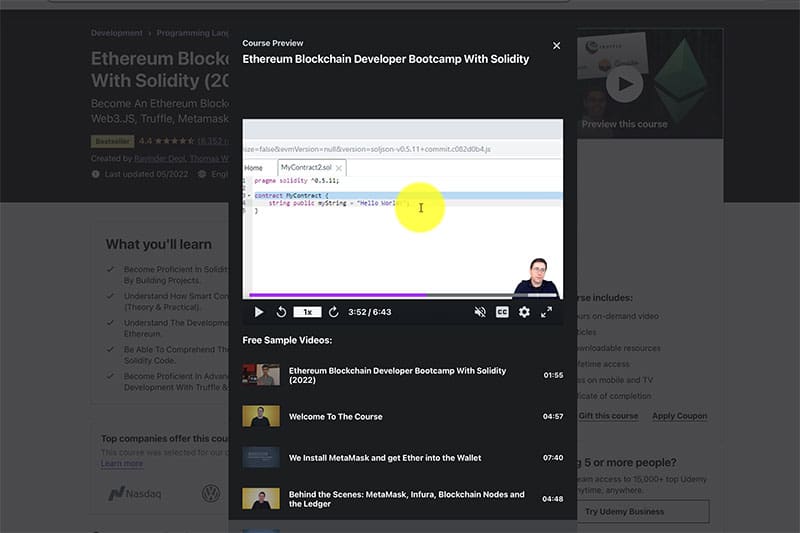Open the 'Learn more' link under top companies

pos(121,463)
